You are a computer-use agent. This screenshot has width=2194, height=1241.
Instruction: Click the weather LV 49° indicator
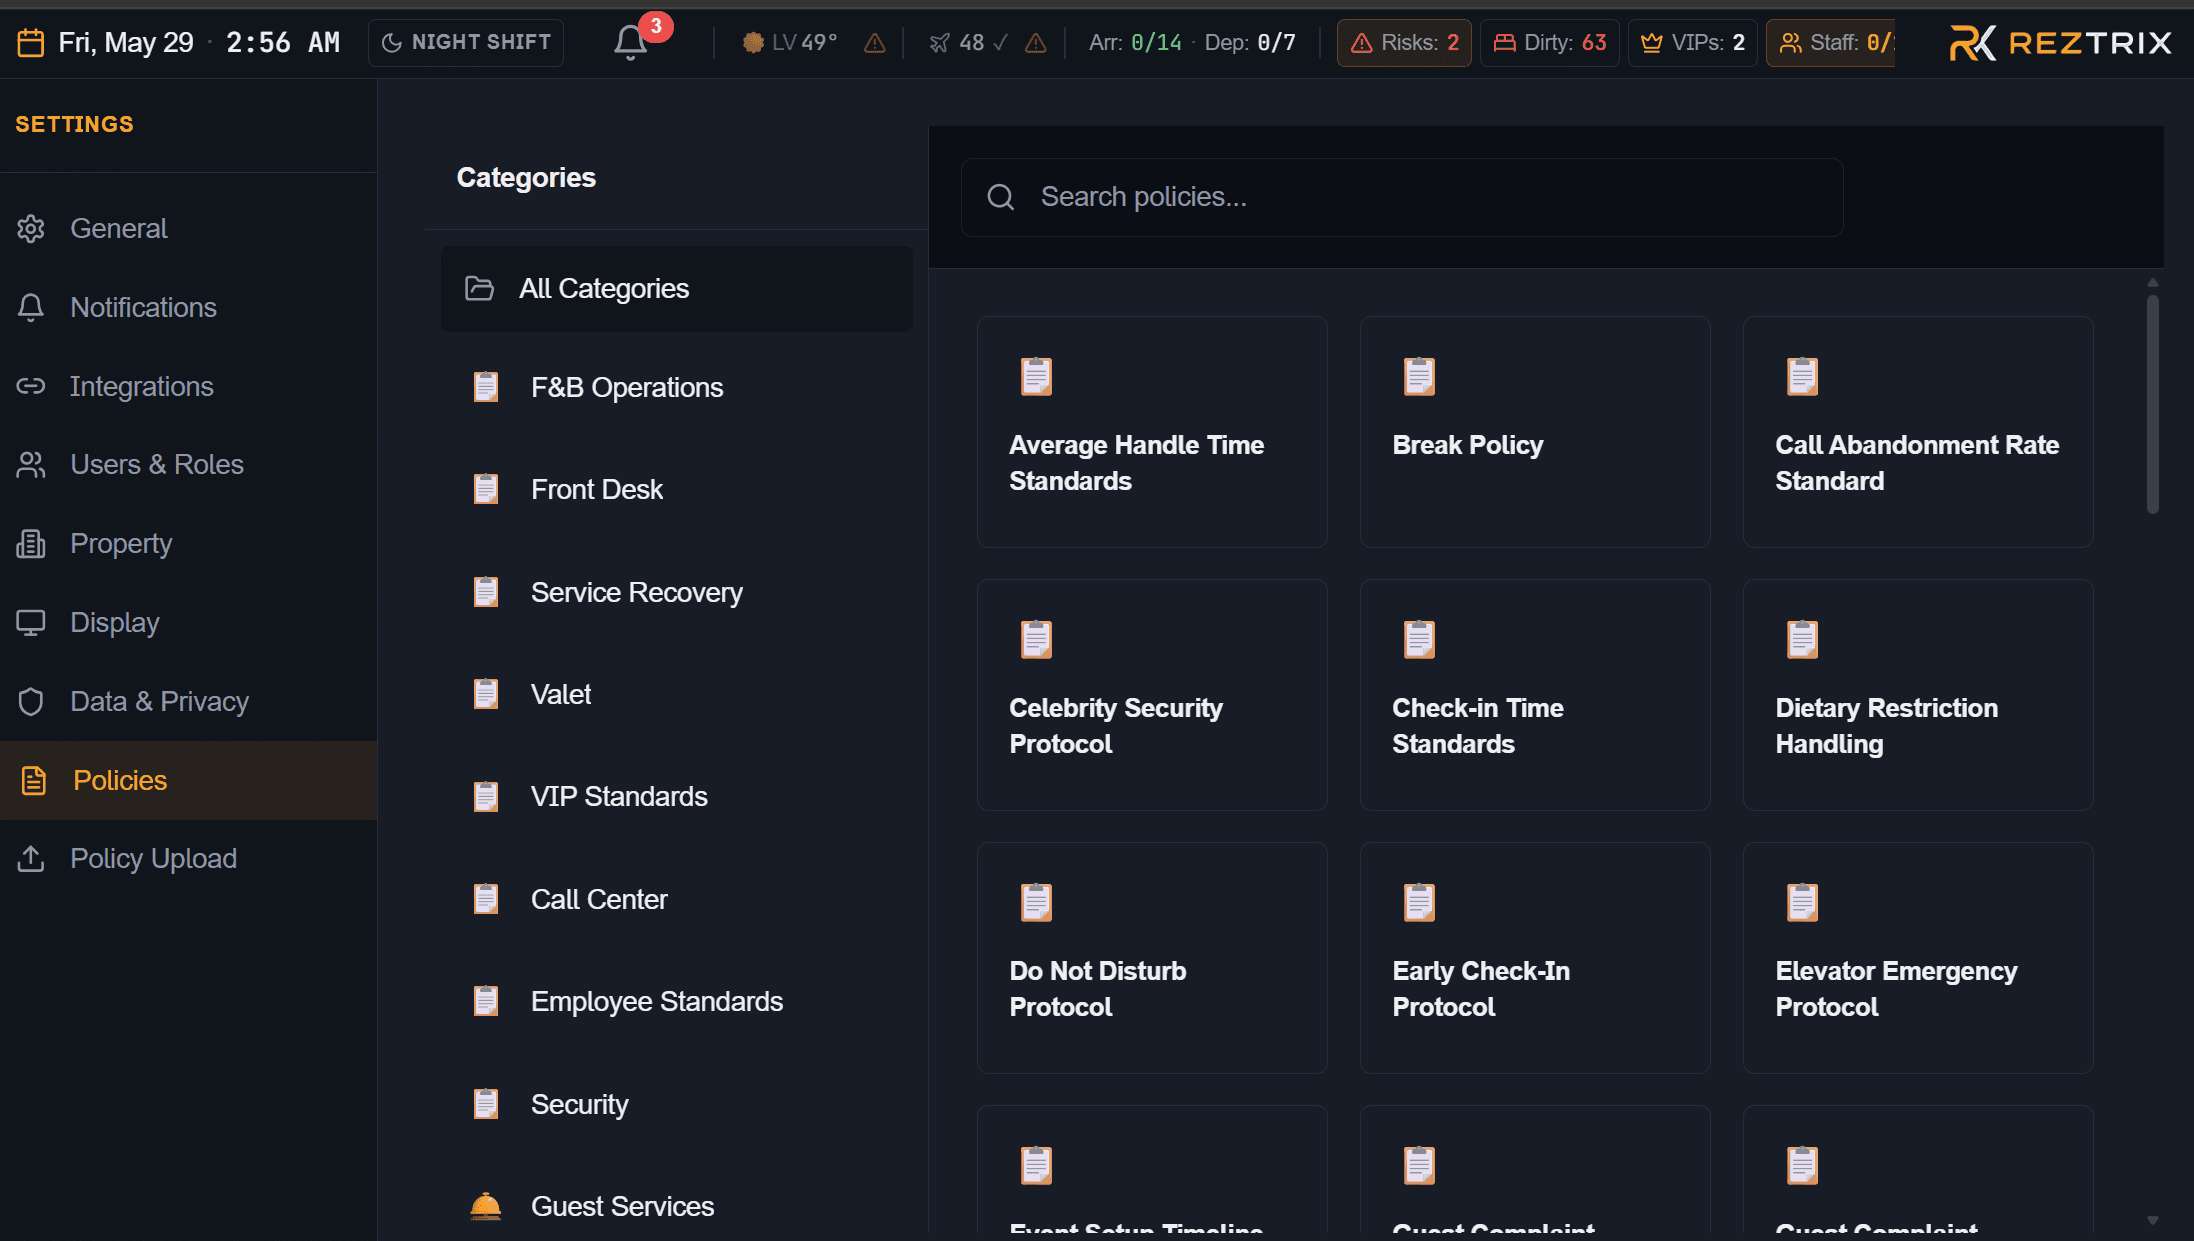click(x=790, y=43)
